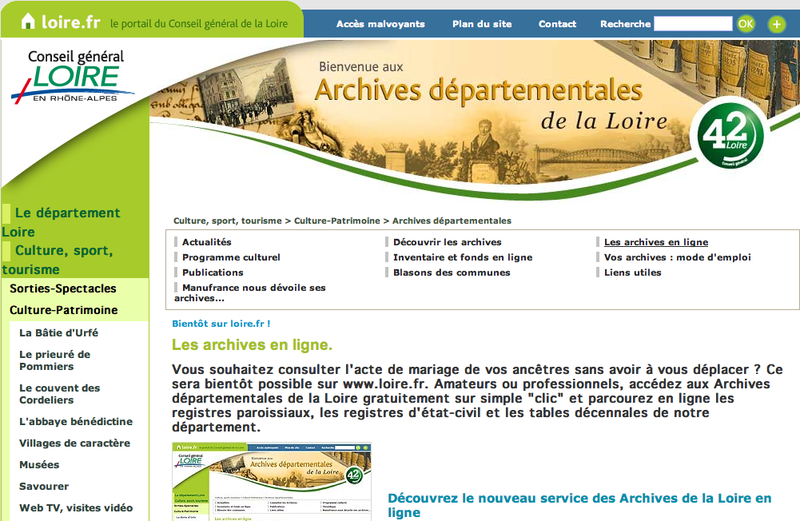
Task: Click the green 42 Loire badge
Action: [x=730, y=135]
